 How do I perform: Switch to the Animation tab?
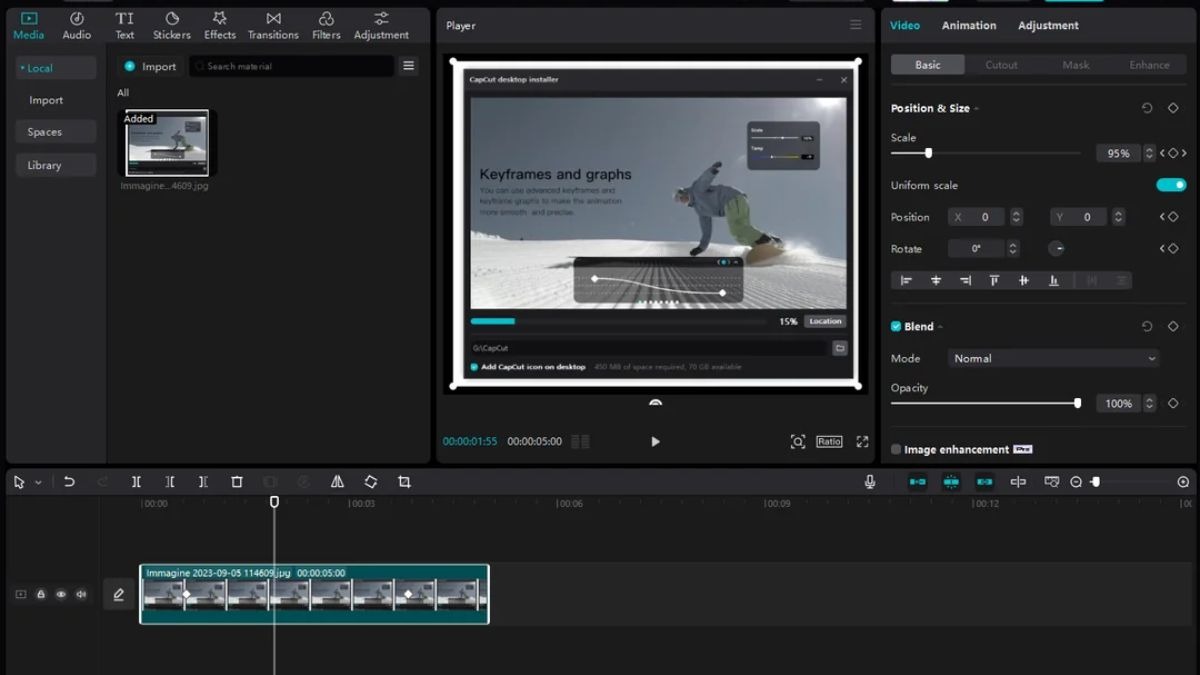969,25
